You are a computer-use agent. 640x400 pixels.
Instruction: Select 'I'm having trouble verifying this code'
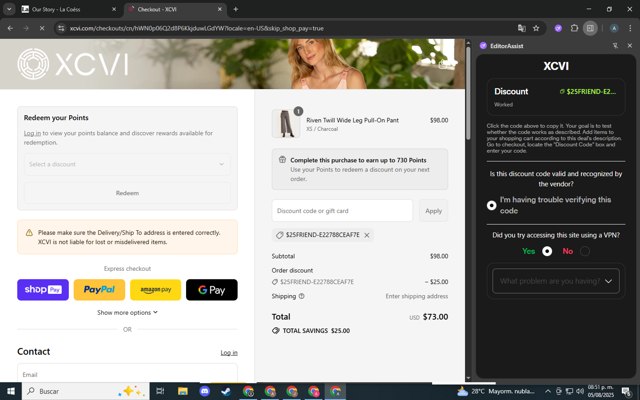[x=491, y=205]
